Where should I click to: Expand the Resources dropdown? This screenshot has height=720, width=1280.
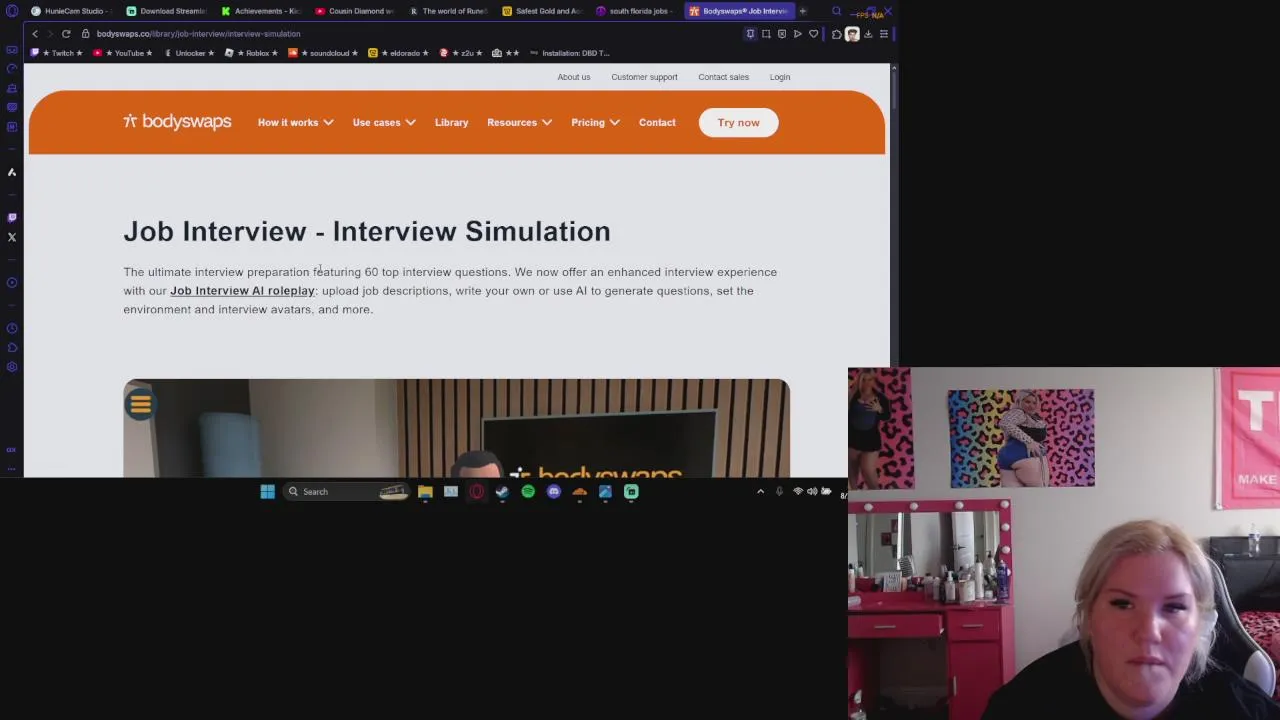coord(519,122)
